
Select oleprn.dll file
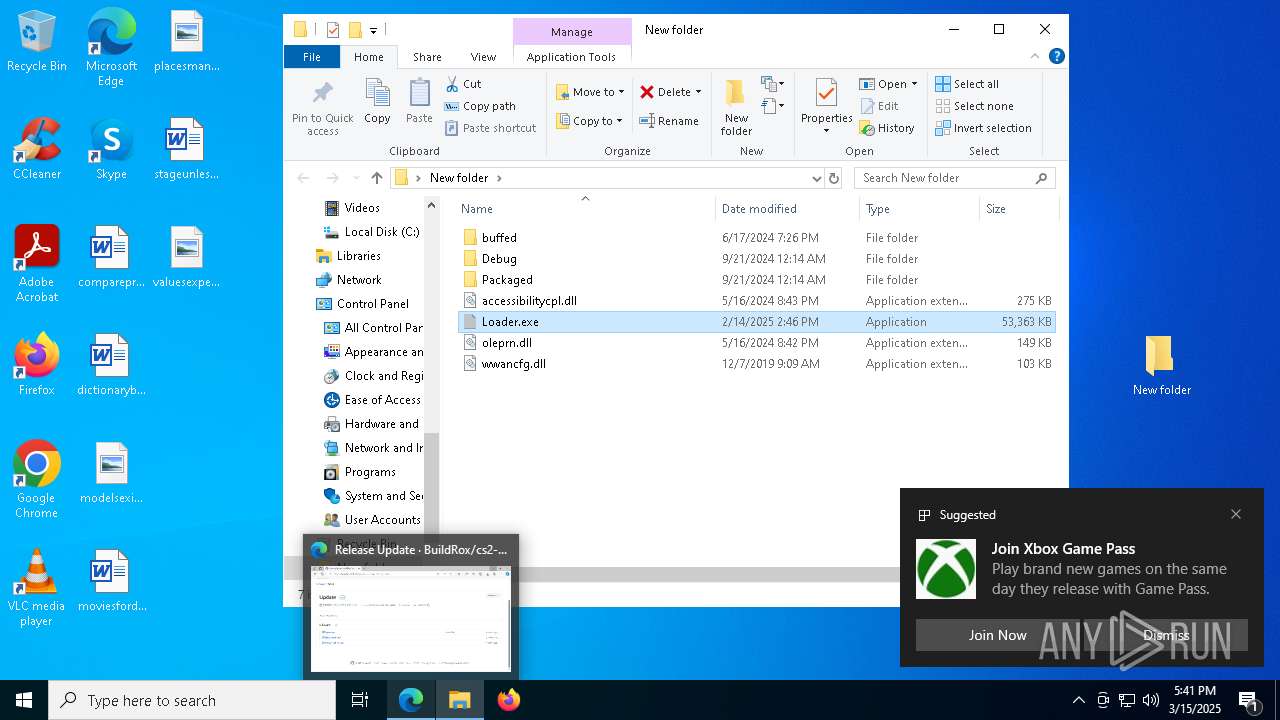[x=756, y=343]
